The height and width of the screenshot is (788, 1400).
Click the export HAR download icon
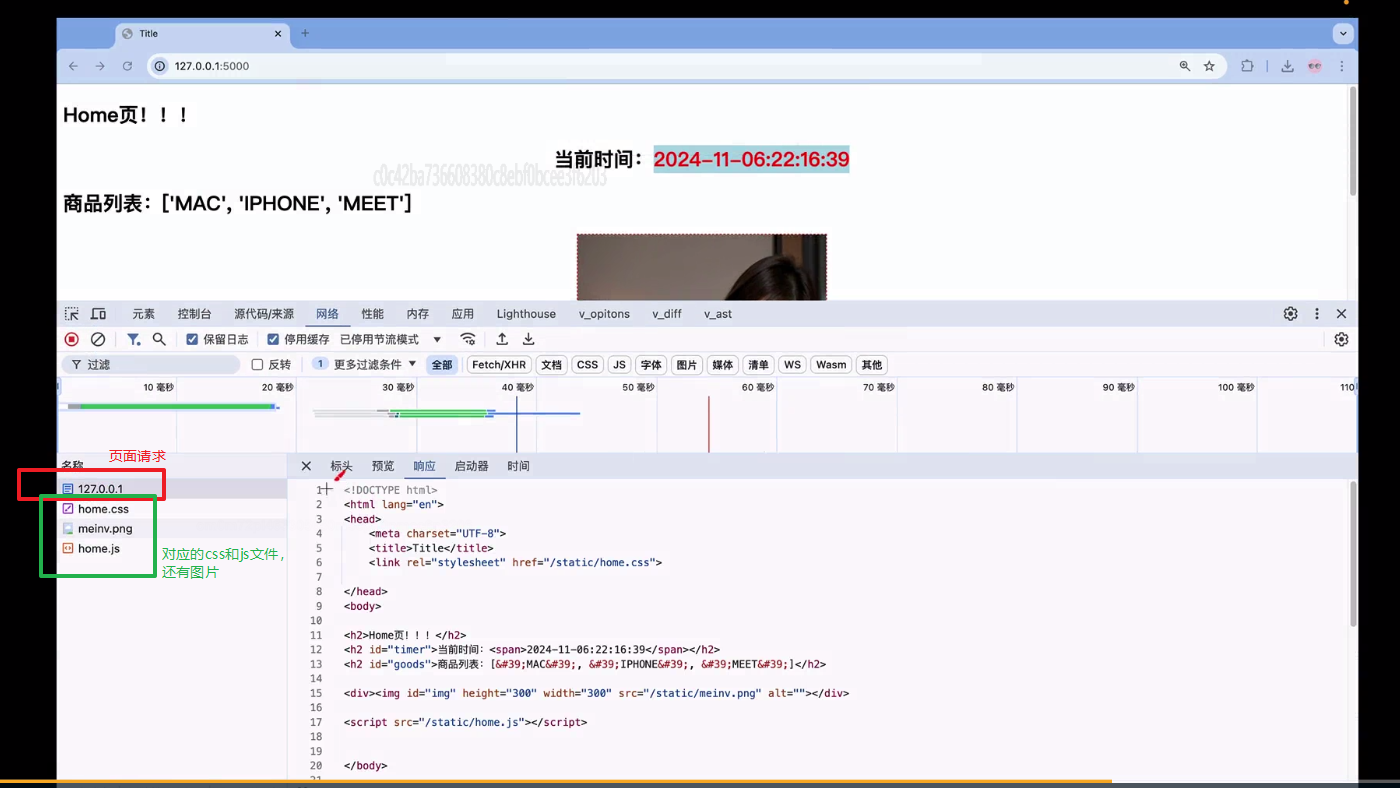(x=529, y=339)
